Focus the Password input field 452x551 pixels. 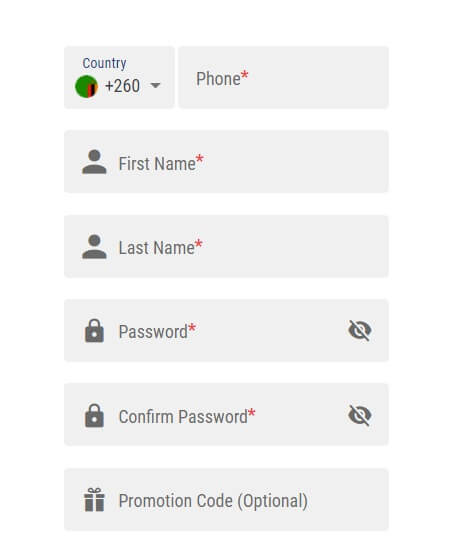226,330
